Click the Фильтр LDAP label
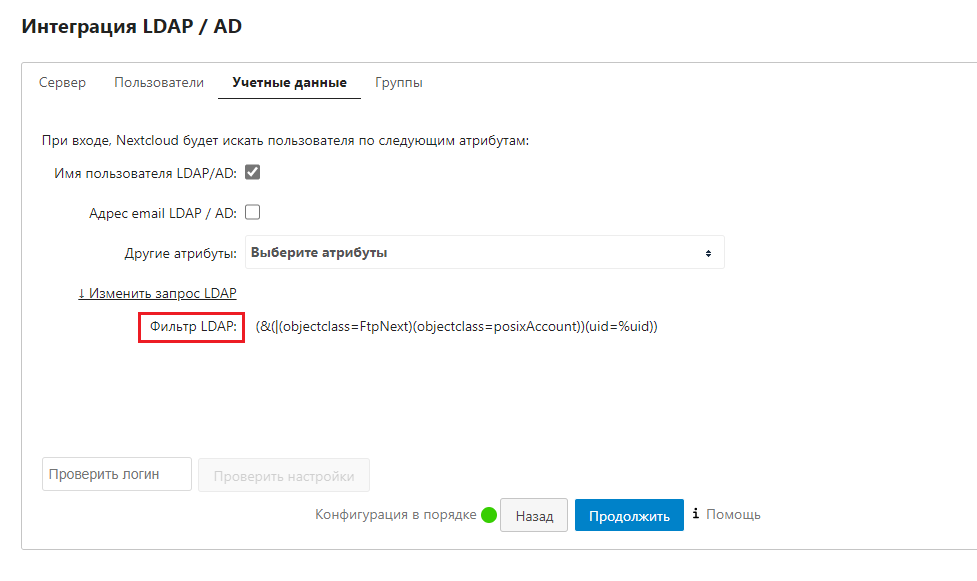The height and width of the screenshot is (581, 977). tap(192, 327)
